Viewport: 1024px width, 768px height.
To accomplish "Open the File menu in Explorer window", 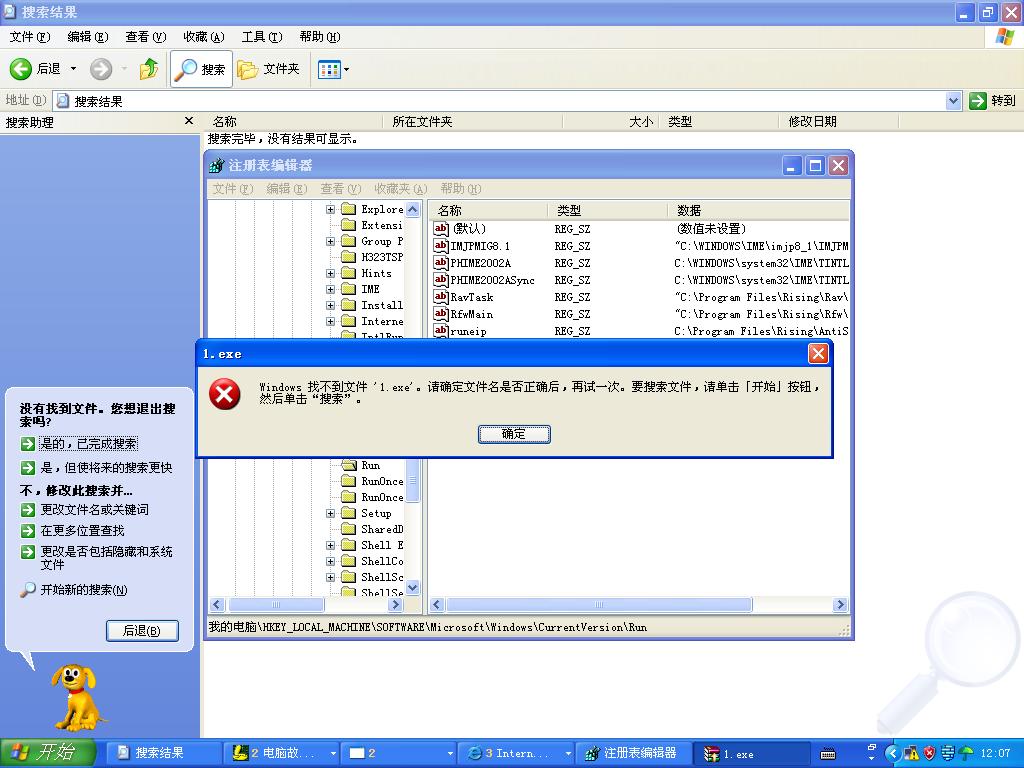I will [x=29, y=37].
